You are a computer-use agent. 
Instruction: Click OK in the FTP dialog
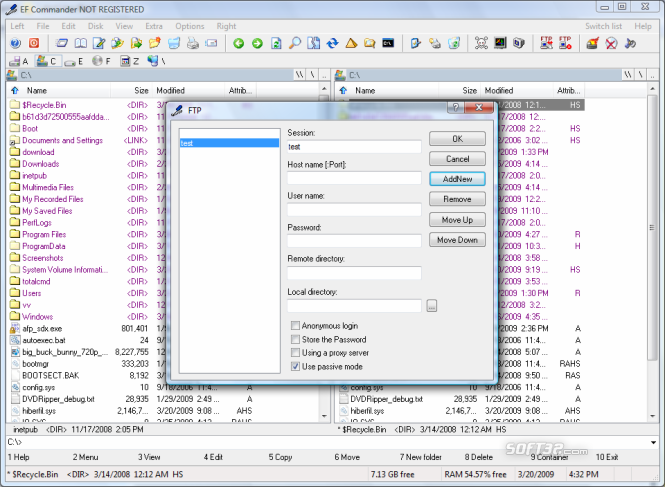[457, 139]
